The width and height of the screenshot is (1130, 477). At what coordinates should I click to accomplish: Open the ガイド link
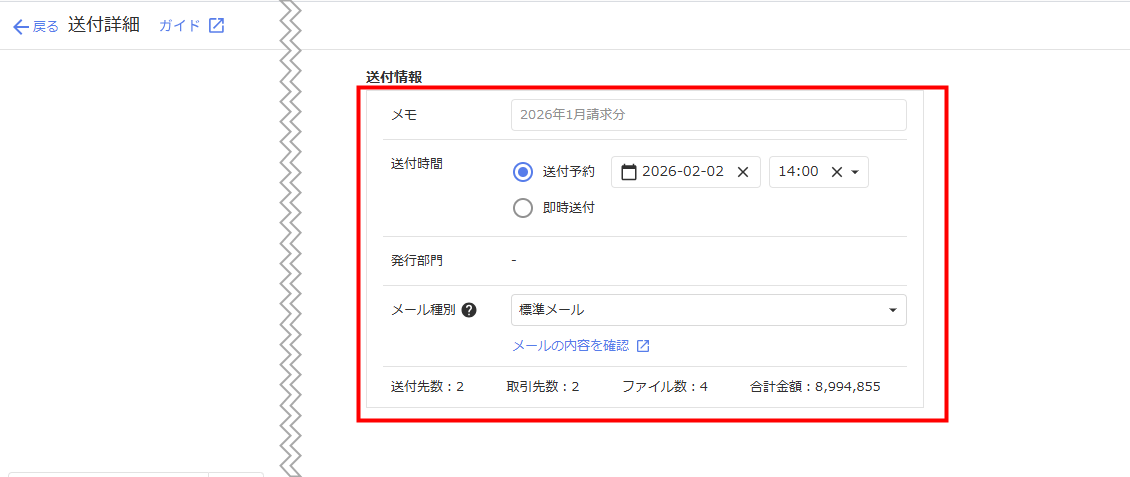click(x=180, y=26)
